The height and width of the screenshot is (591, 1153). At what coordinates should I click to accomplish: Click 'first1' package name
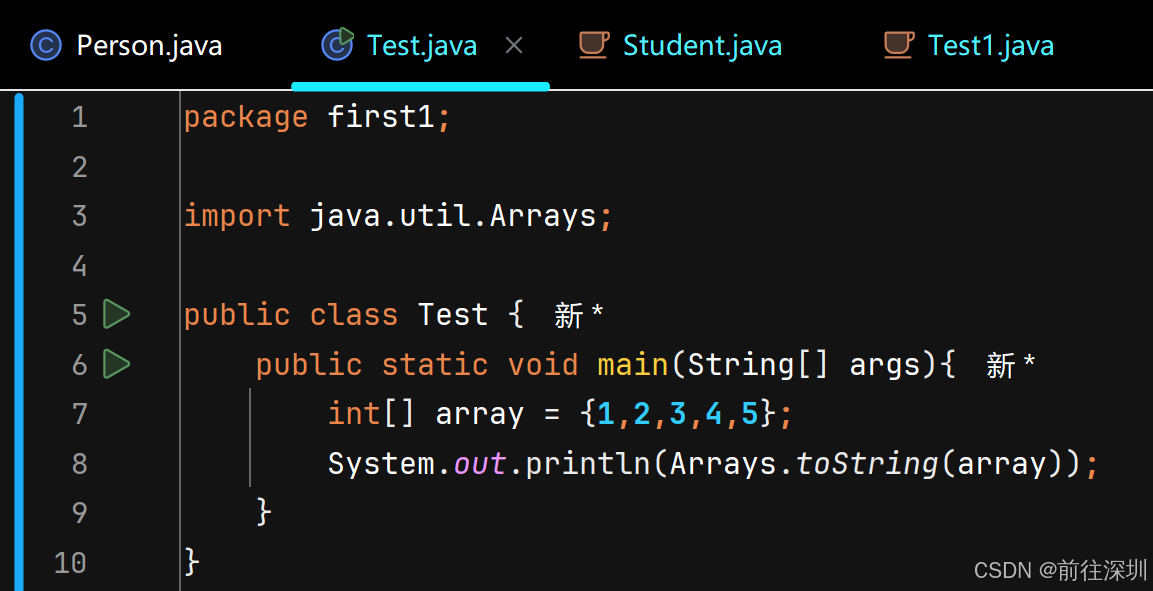click(381, 116)
